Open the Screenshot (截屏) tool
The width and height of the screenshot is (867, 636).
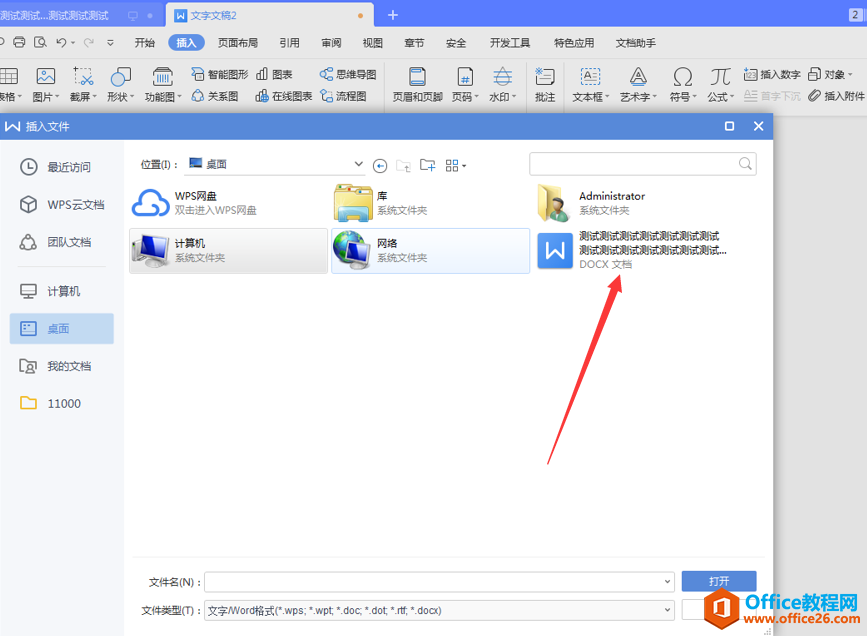tap(83, 85)
